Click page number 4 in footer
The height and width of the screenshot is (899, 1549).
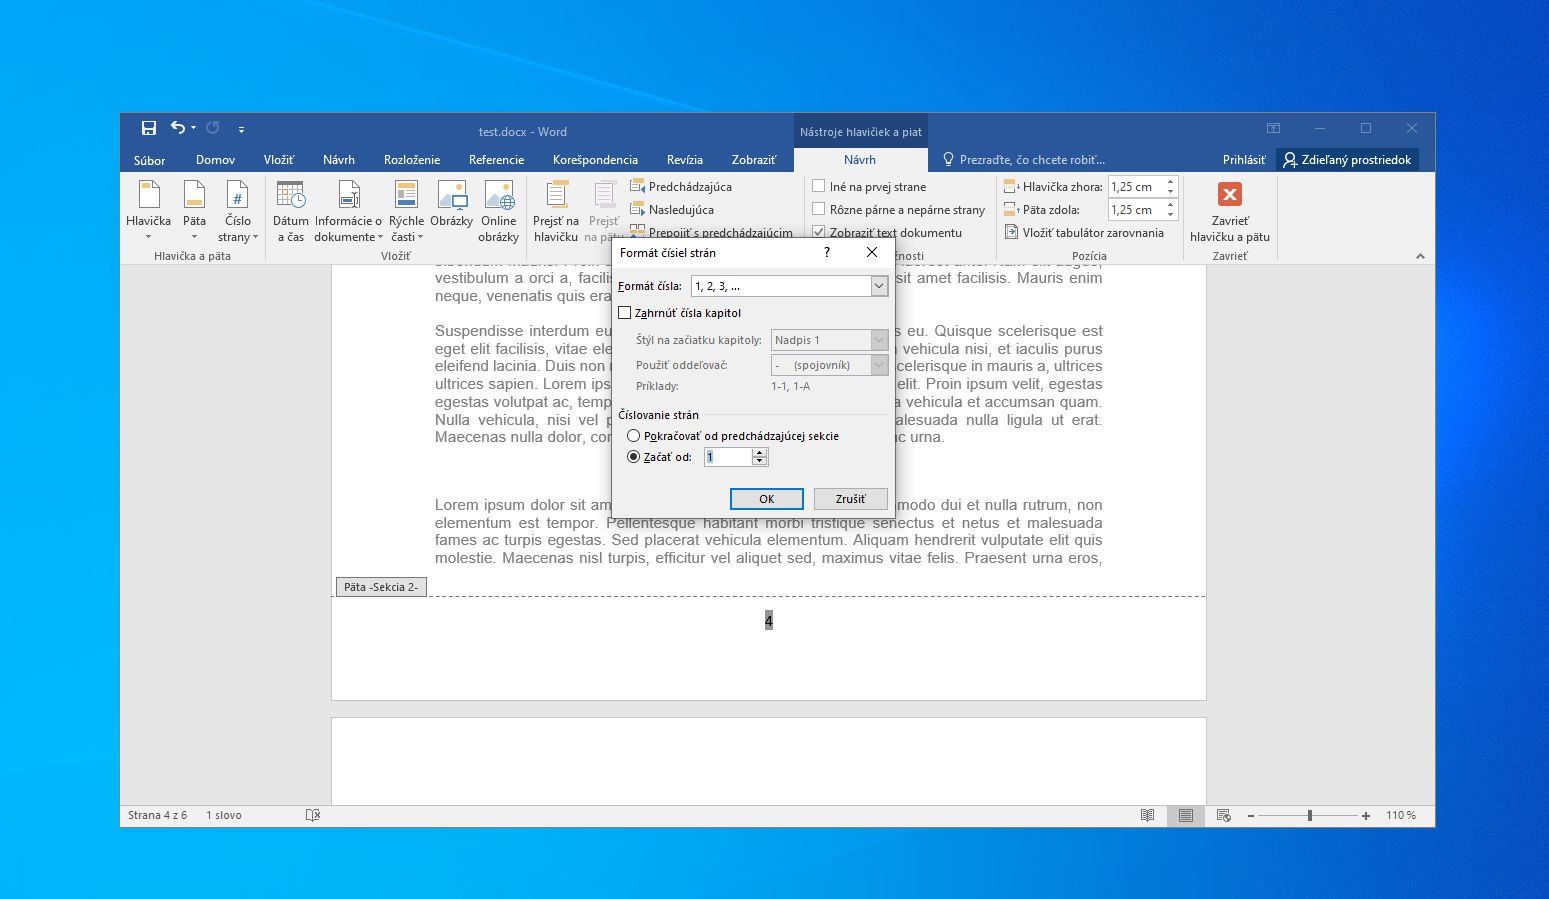pos(768,621)
